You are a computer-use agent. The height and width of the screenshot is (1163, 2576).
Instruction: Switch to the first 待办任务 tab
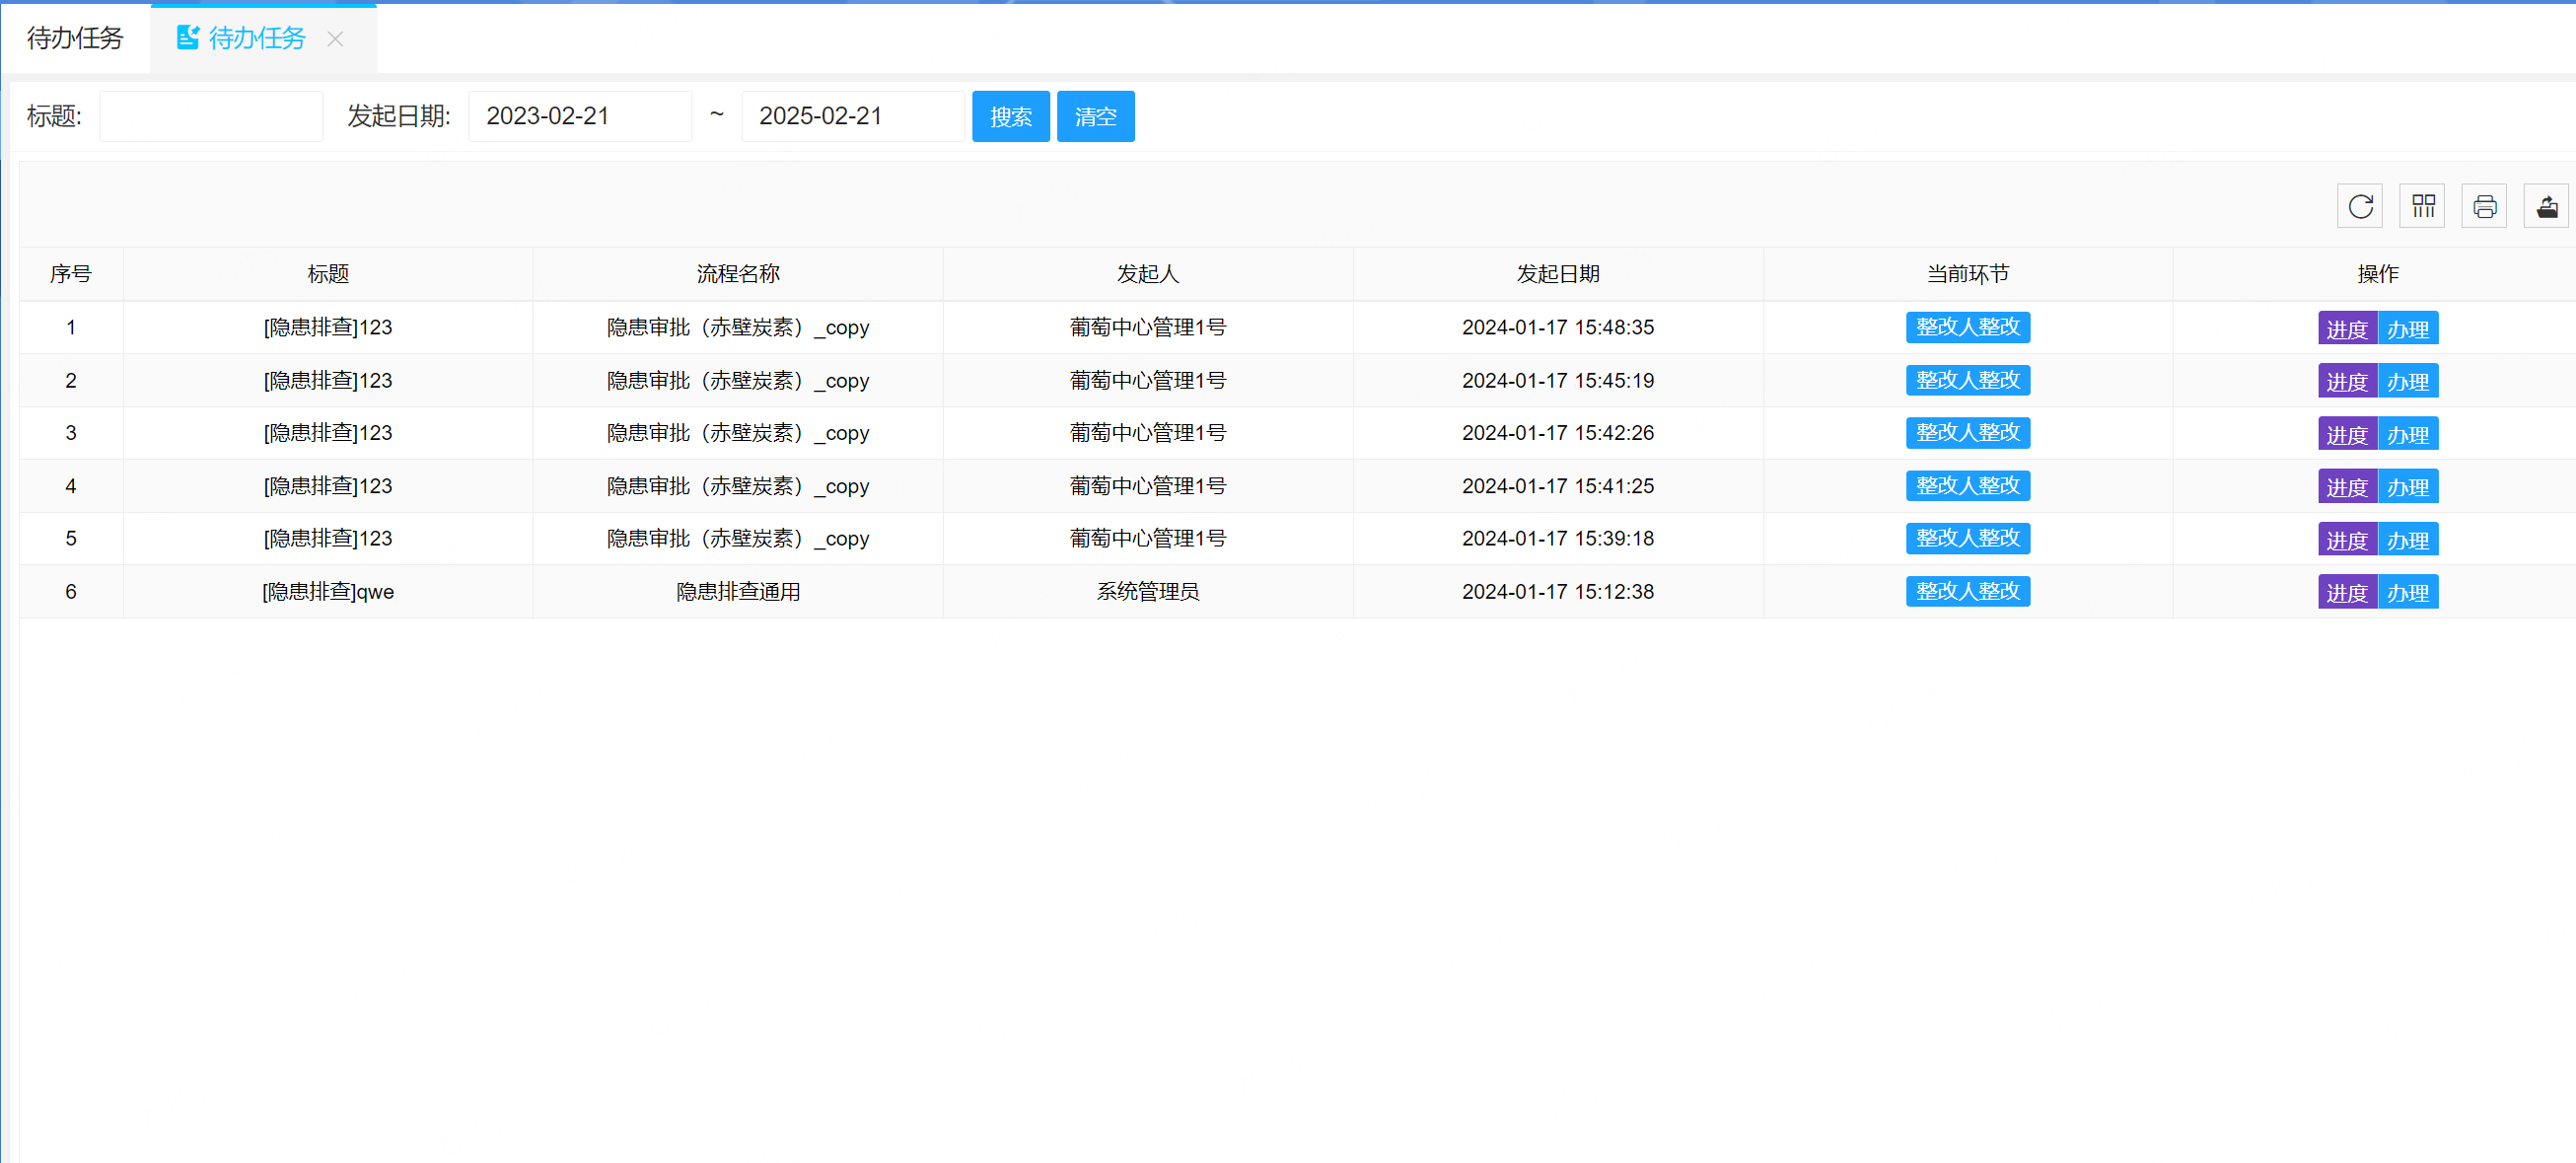click(75, 38)
